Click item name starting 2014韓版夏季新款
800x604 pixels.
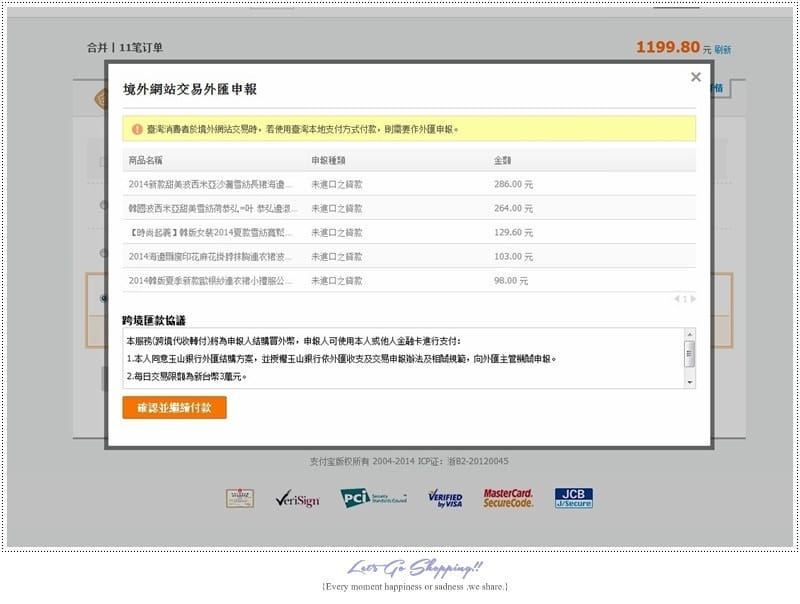211,281
